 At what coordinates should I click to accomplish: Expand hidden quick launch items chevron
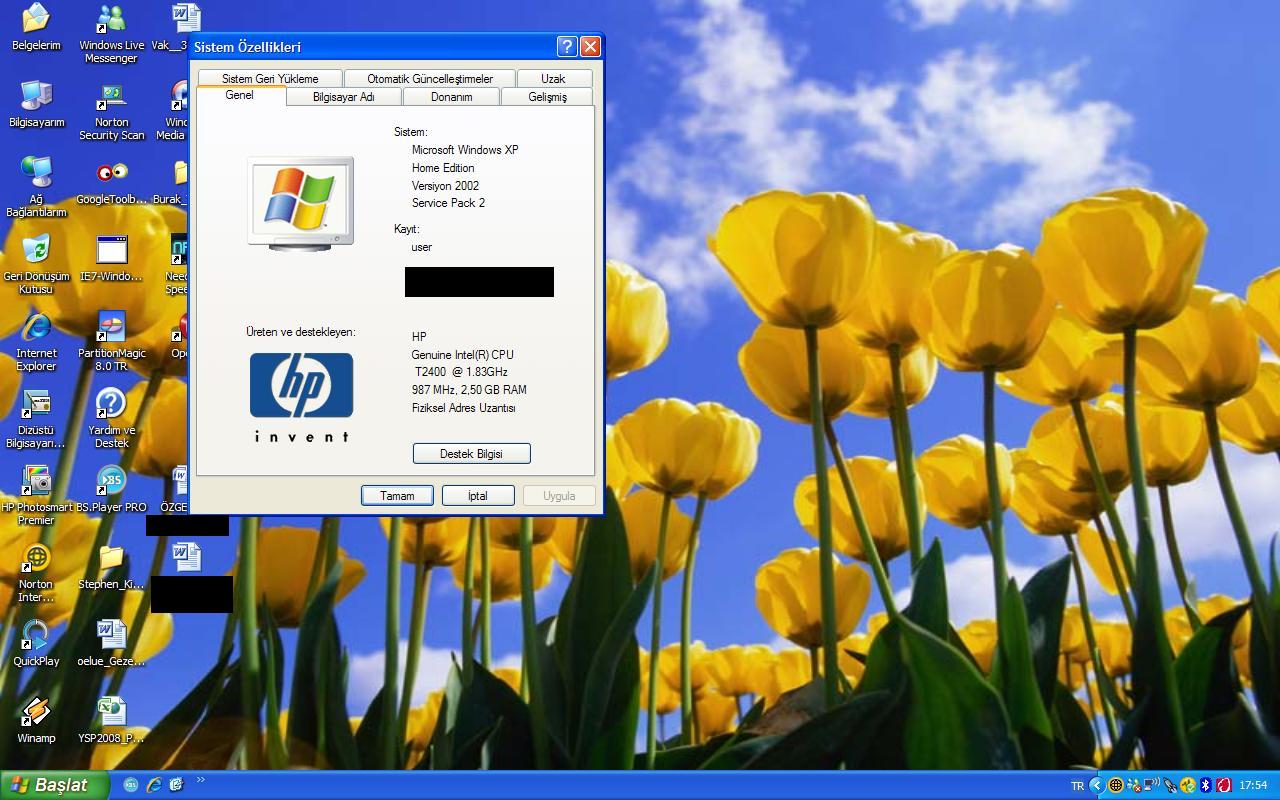click(x=200, y=780)
